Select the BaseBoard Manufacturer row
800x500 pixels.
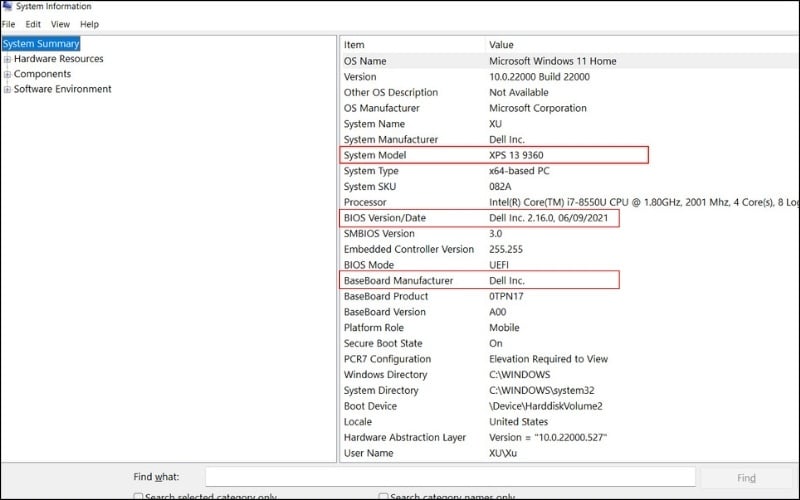point(398,281)
